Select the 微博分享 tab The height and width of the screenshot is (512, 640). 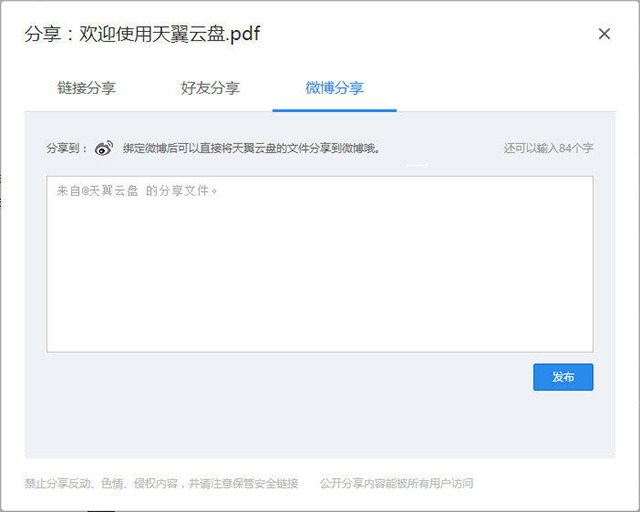click(x=334, y=88)
